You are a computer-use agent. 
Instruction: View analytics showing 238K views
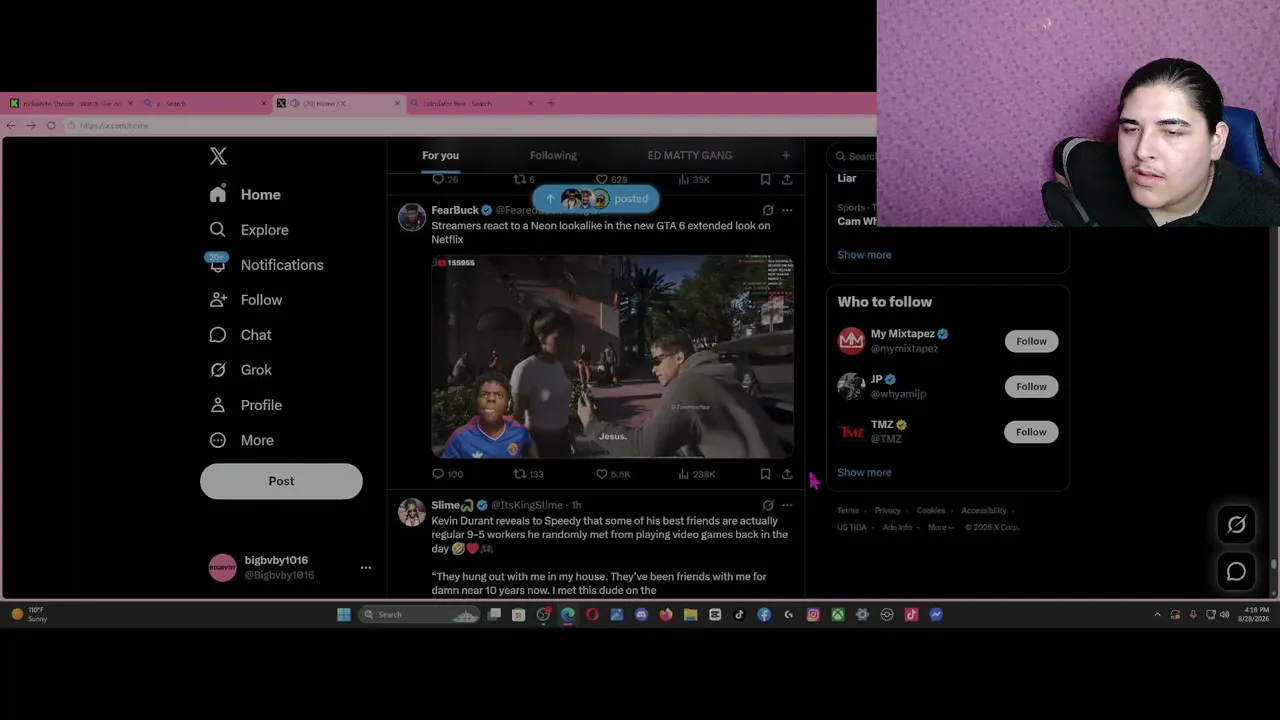click(x=697, y=474)
